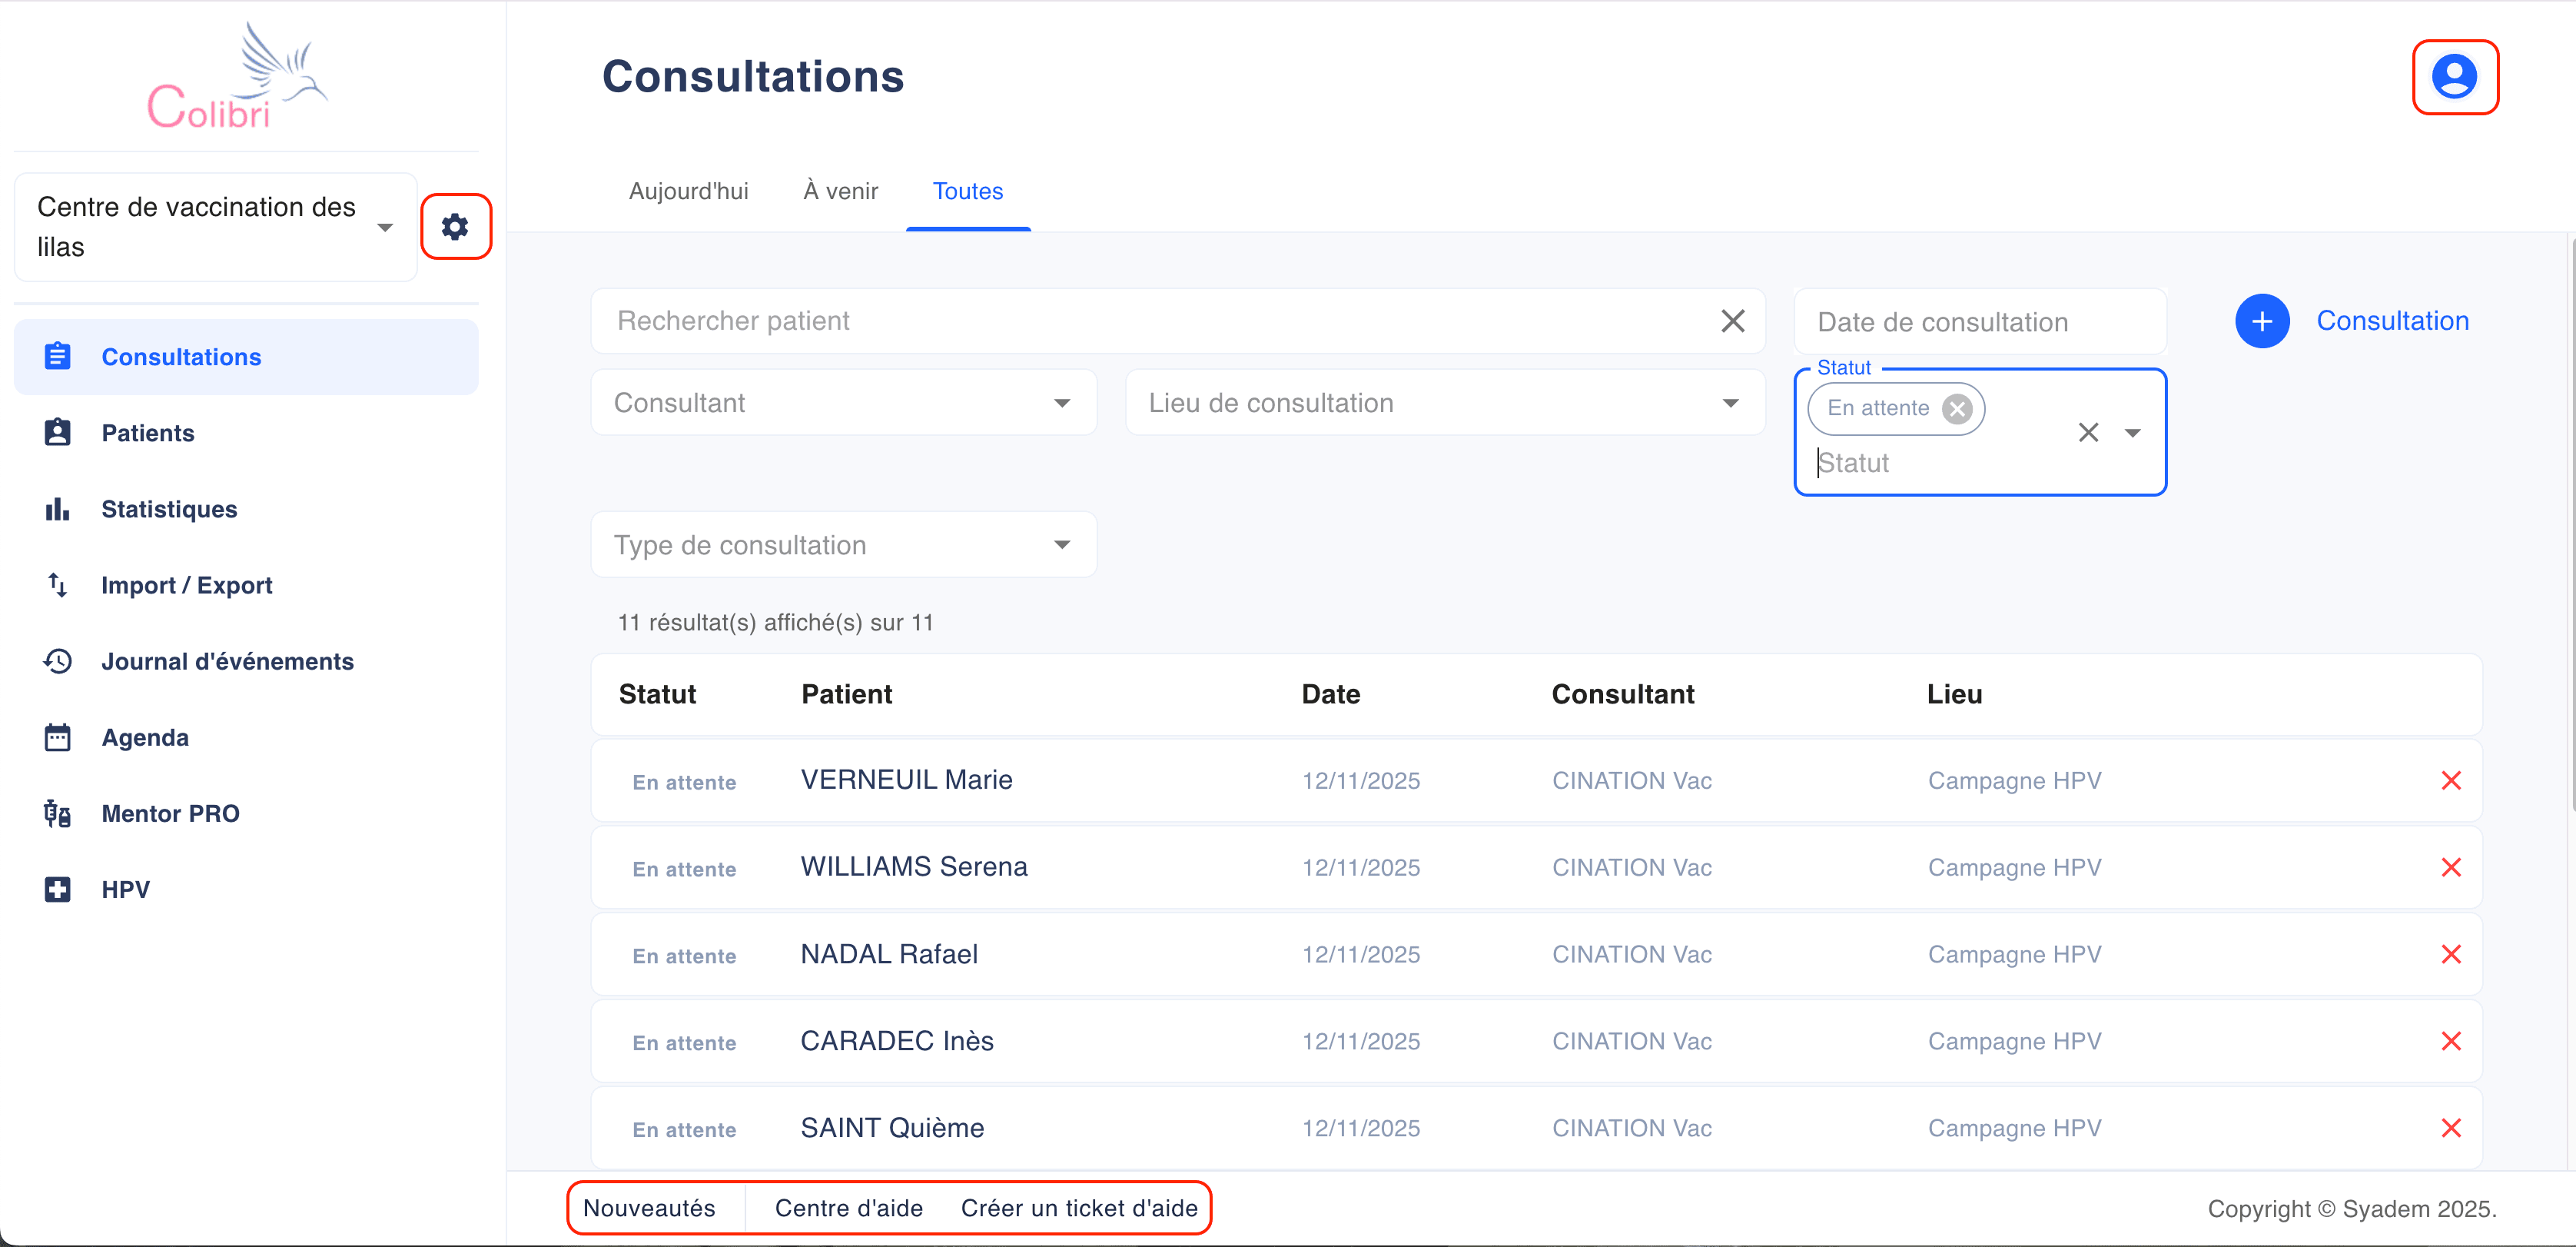This screenshot has width=2576, height=1247.
Task: Delete NADAL Rafael consultation with red X
Action: click(x=2451, y=954)
